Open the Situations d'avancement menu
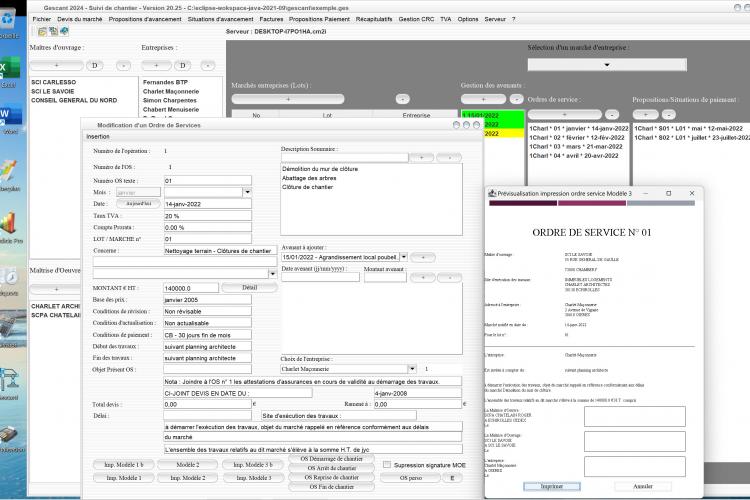750x500 pixels. coord(221,19)
